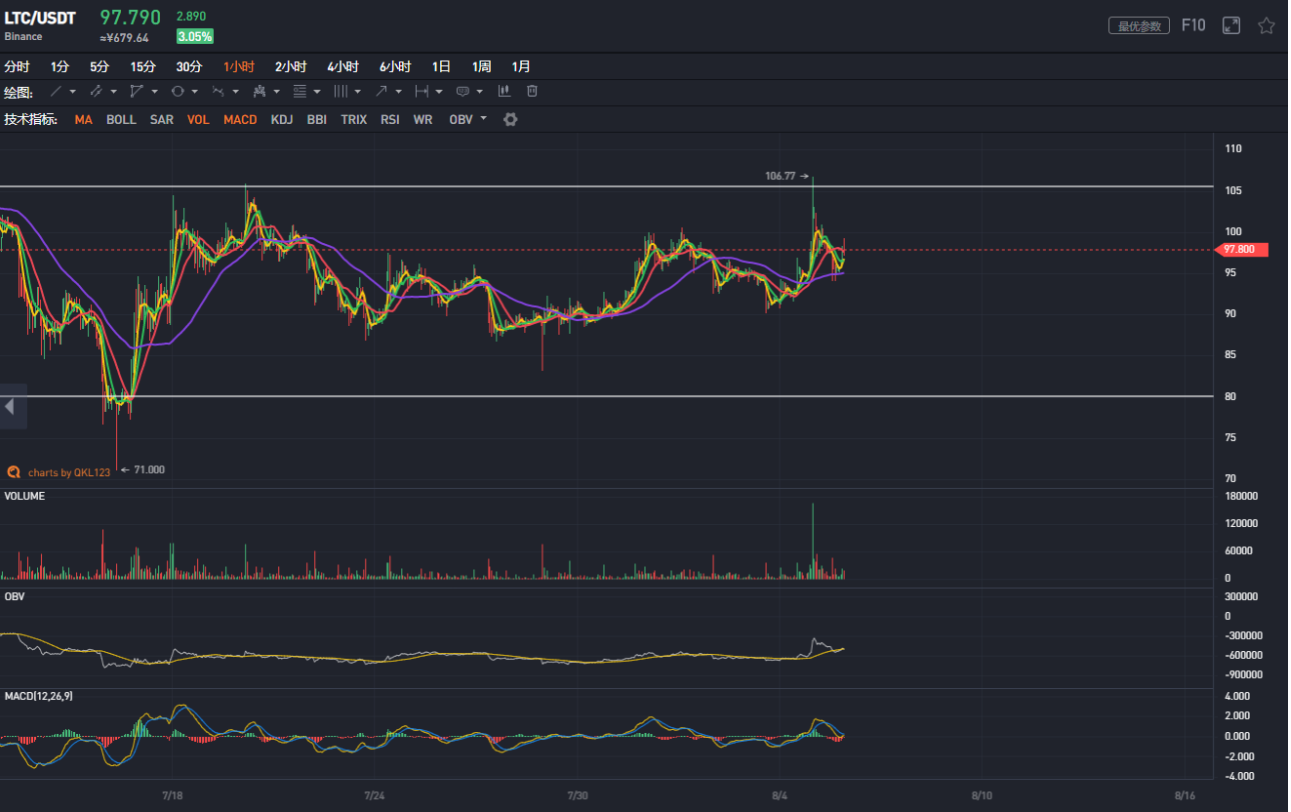This screenshot has height=812, width=1291.
Task: Switch to 5分 timeframe
Action: point(99,67)
